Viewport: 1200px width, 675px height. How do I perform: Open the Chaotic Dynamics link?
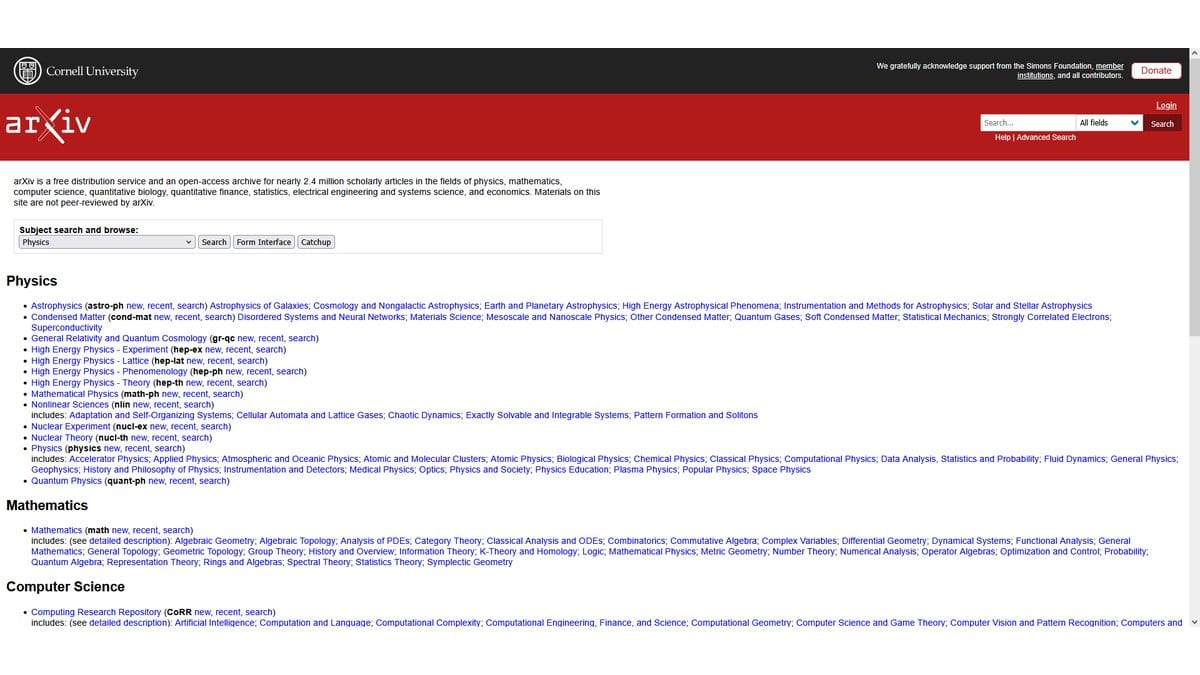click(x=424, y=415)
